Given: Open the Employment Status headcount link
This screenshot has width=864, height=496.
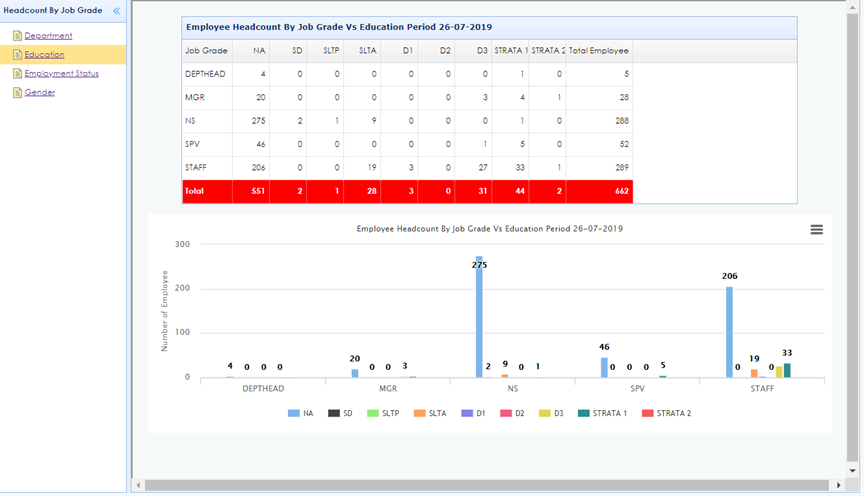Looking at the screenshot, I should point(61,74).
